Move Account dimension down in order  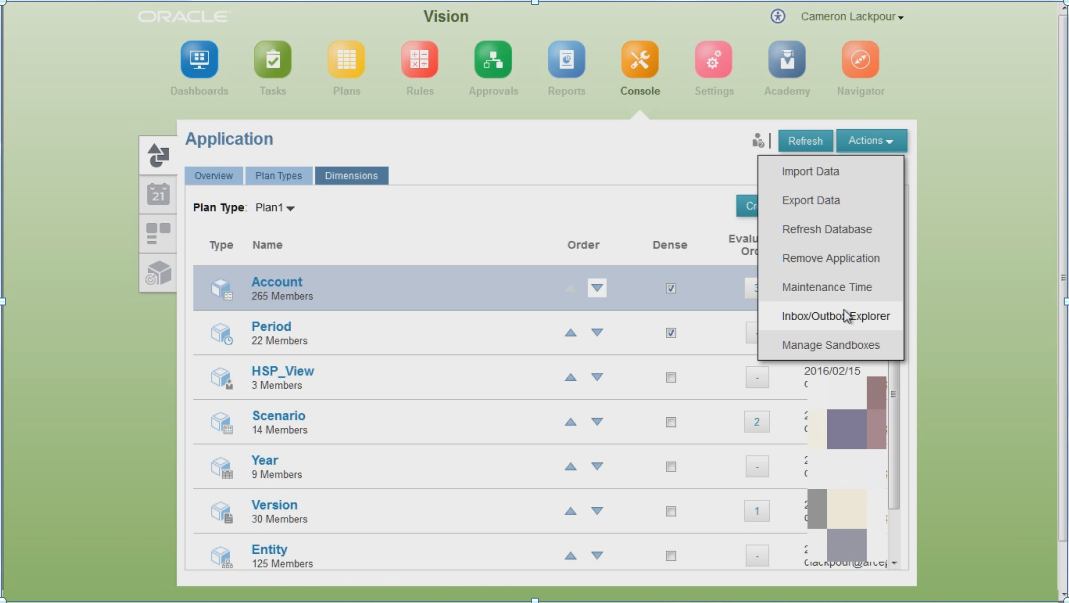[597, 288]
